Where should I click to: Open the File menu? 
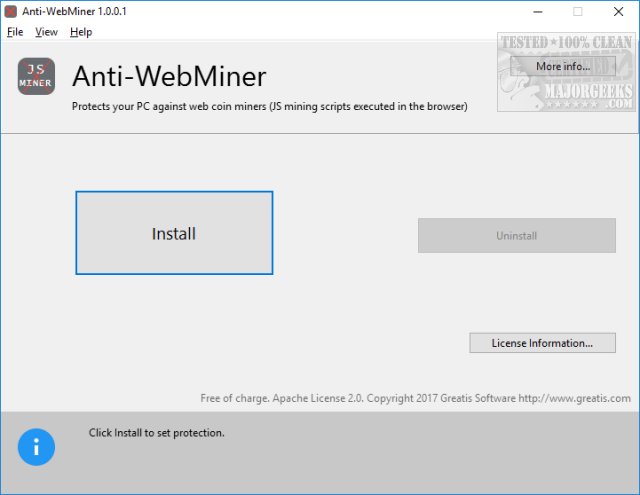pos(15,32)
